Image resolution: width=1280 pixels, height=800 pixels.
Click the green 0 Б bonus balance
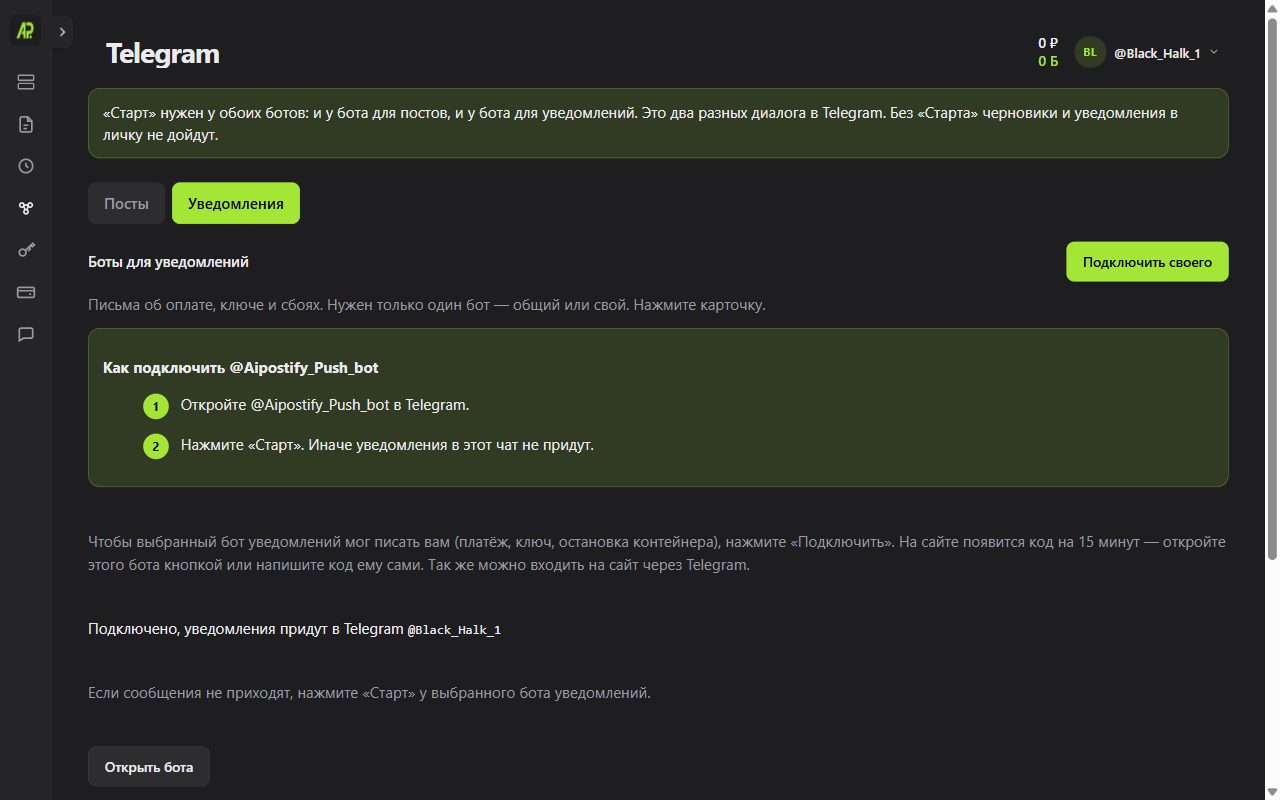click(1048, 61)
